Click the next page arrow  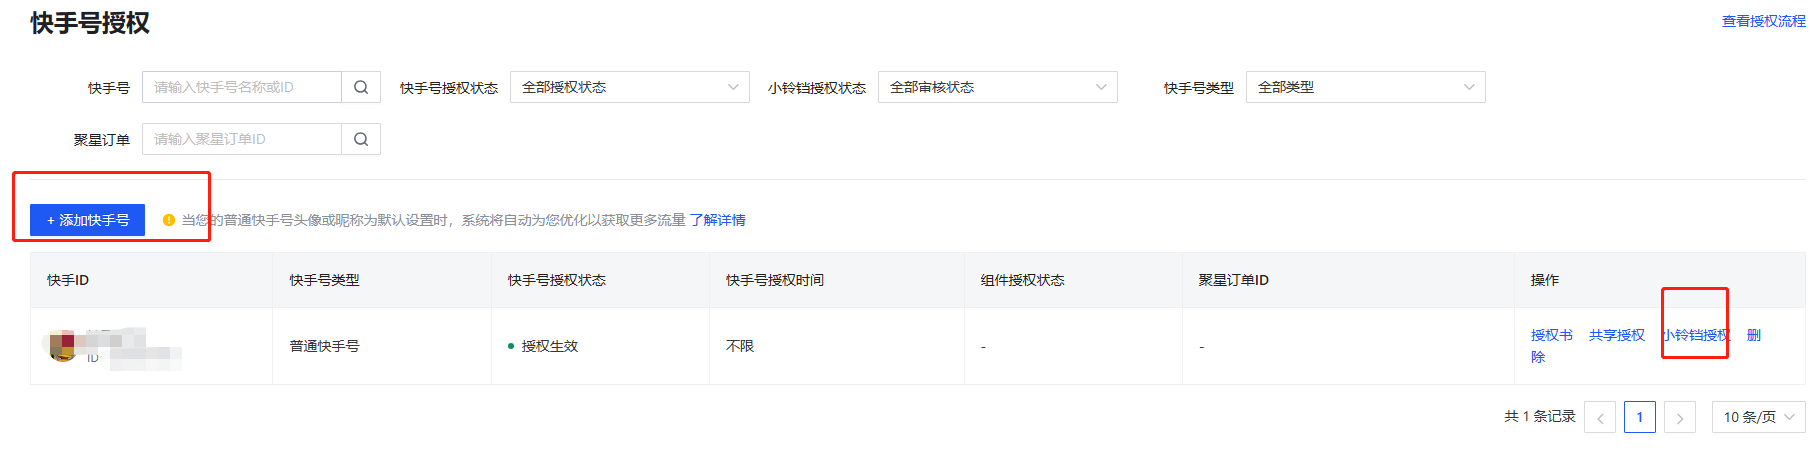(x=1680, y=417)
